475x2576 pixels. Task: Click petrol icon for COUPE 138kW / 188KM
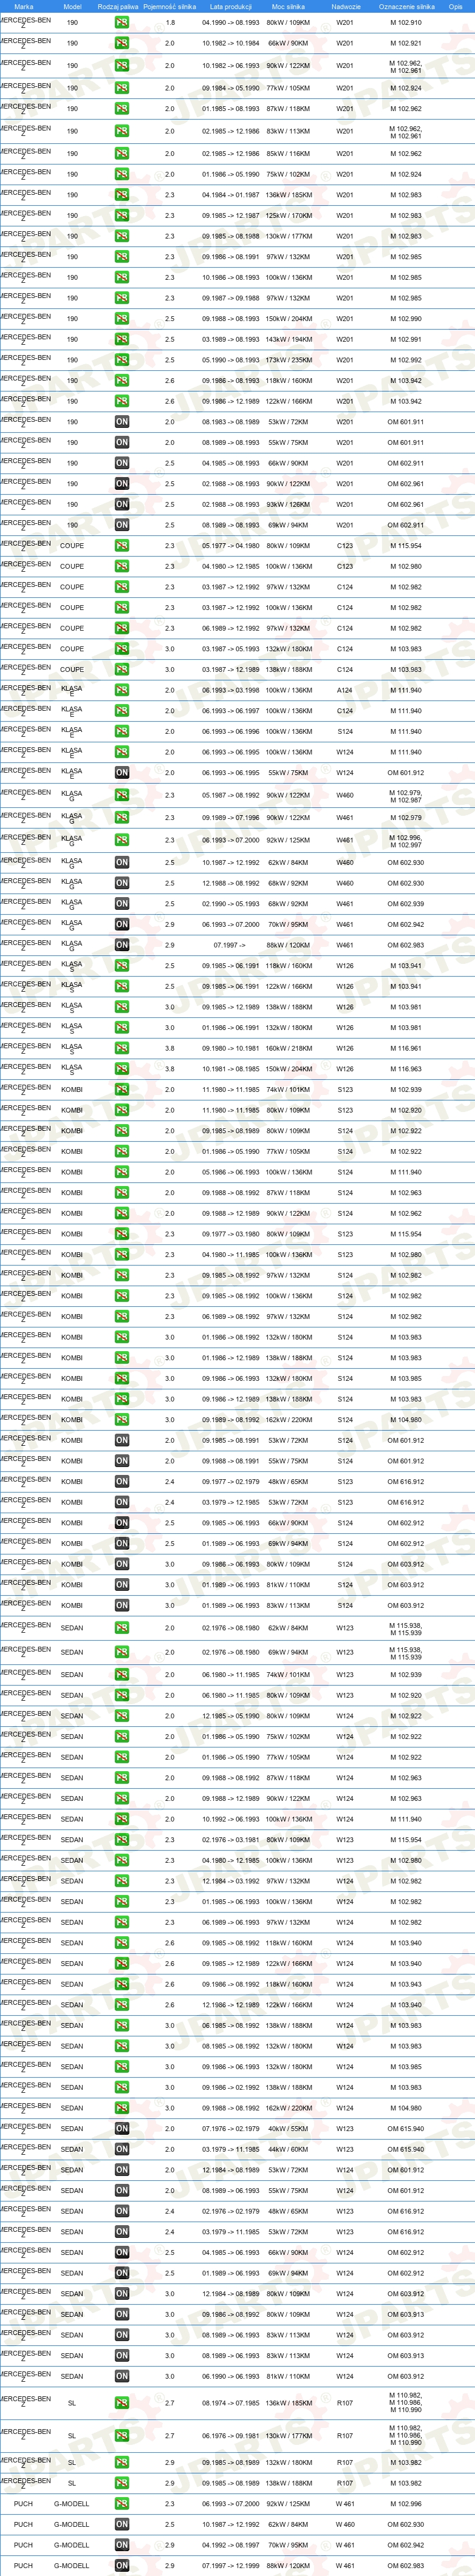click(x=121, y=670)
